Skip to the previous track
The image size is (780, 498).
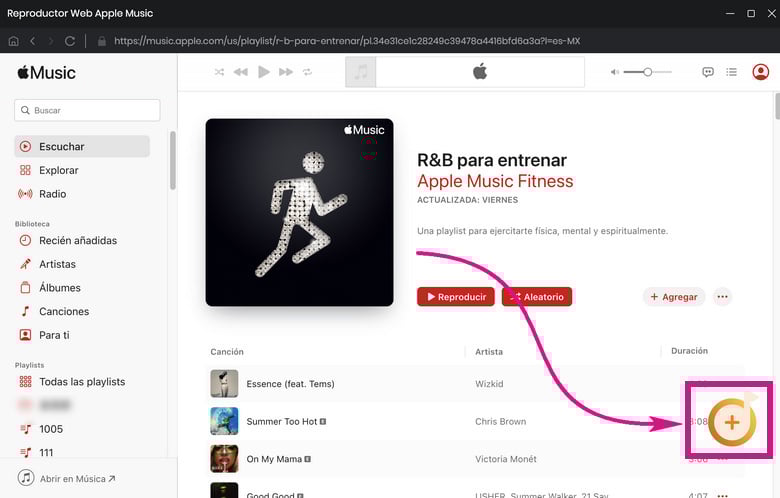click(x=241, y=72)
